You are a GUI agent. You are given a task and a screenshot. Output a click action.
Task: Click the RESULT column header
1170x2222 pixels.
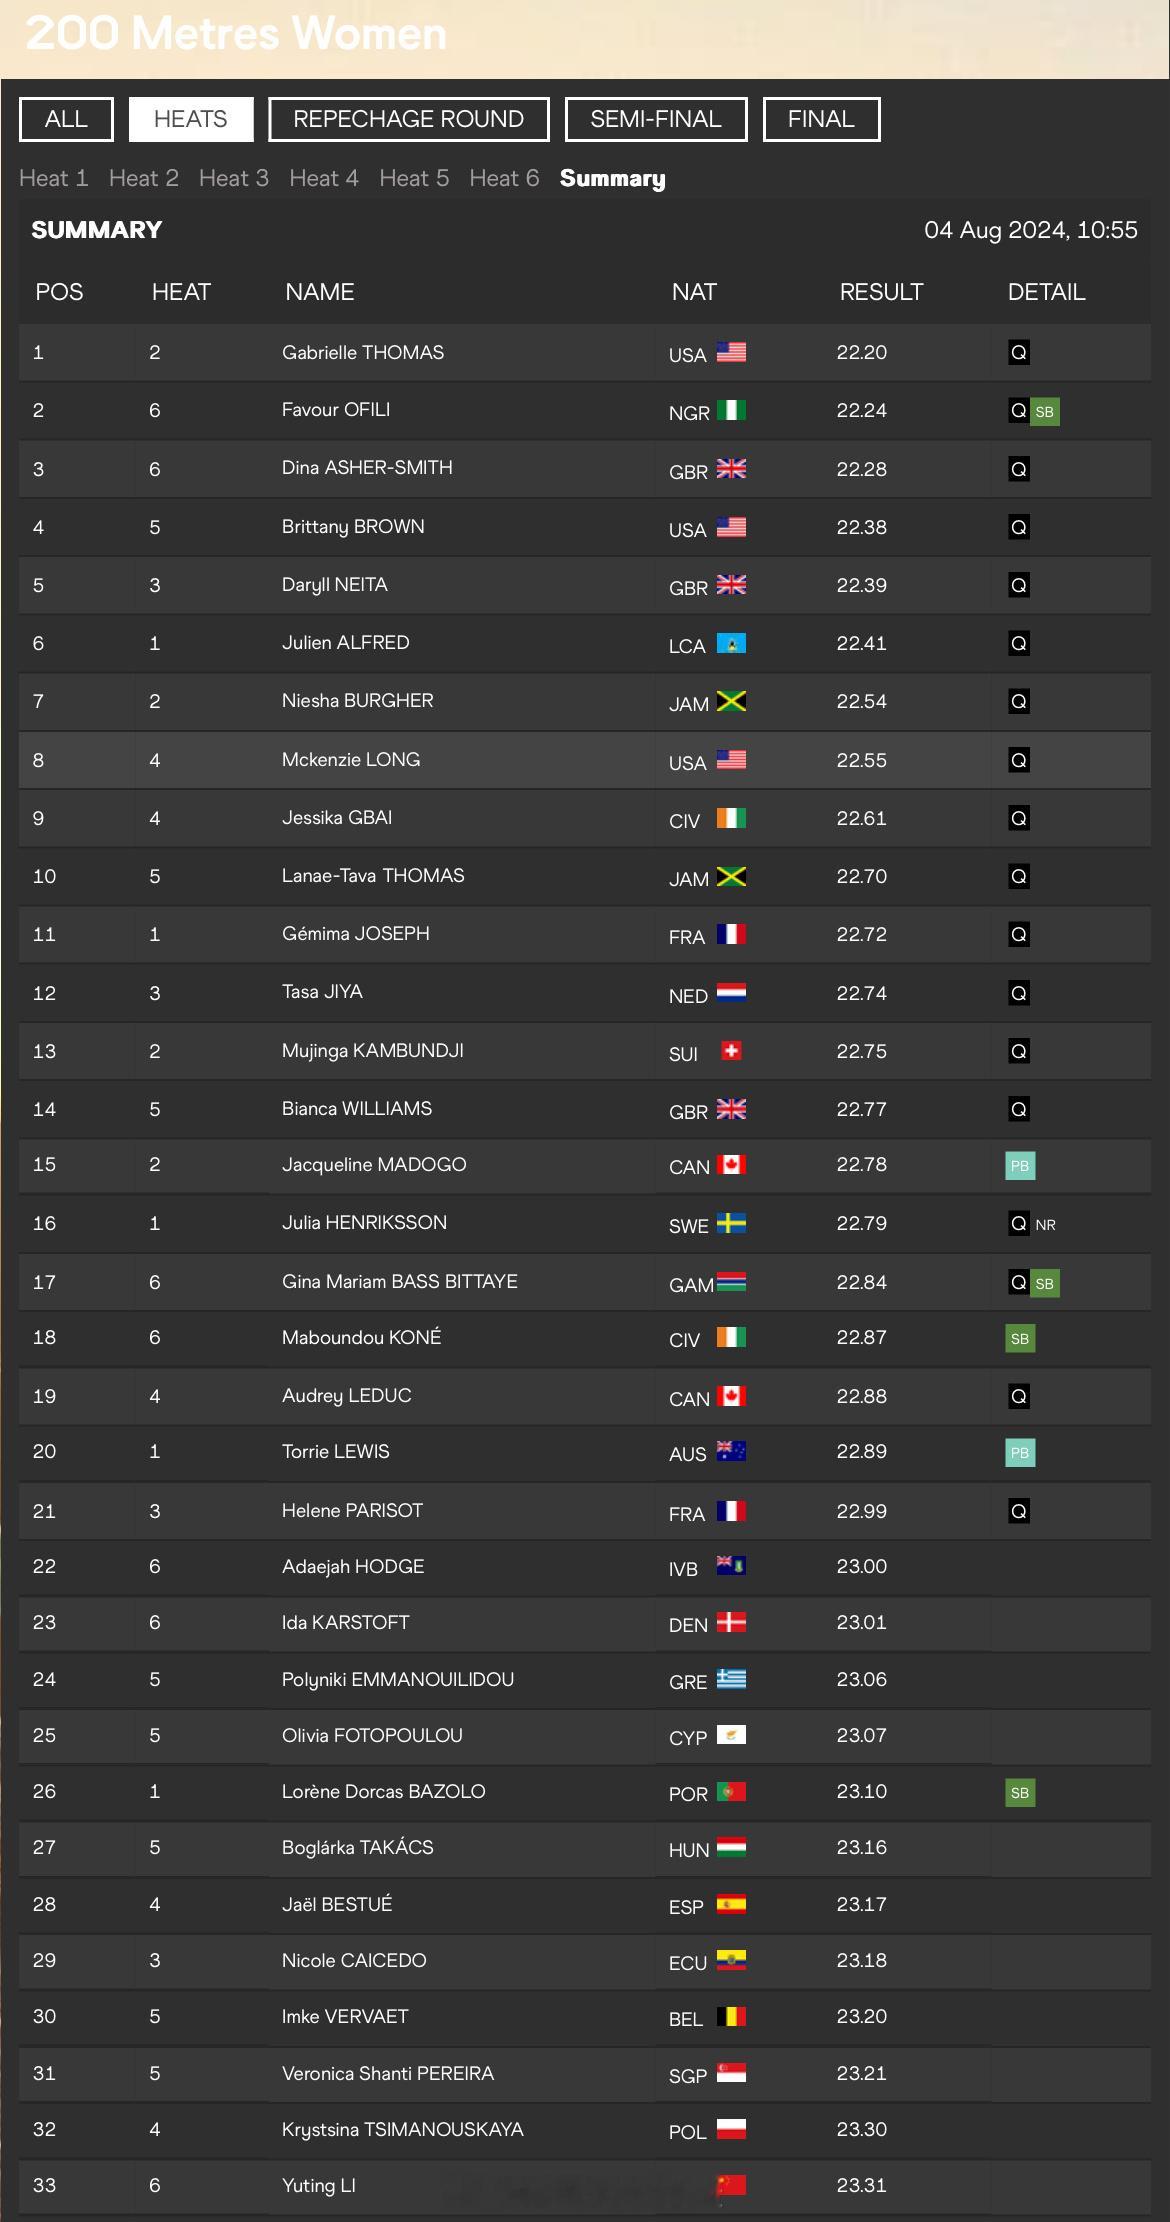[x=881, y=292]
